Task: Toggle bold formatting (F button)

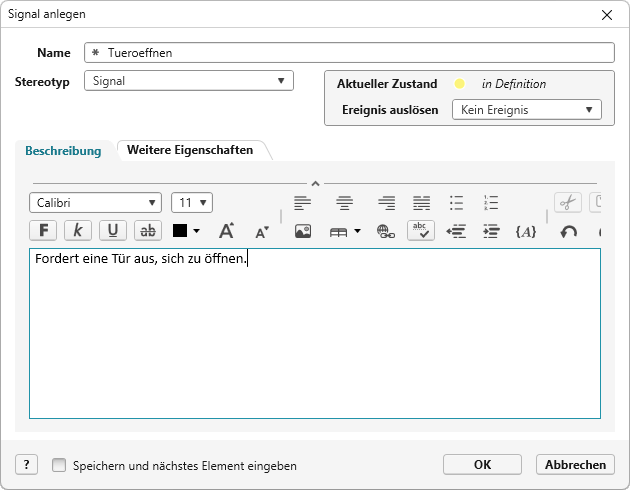Action: [43, 231]
